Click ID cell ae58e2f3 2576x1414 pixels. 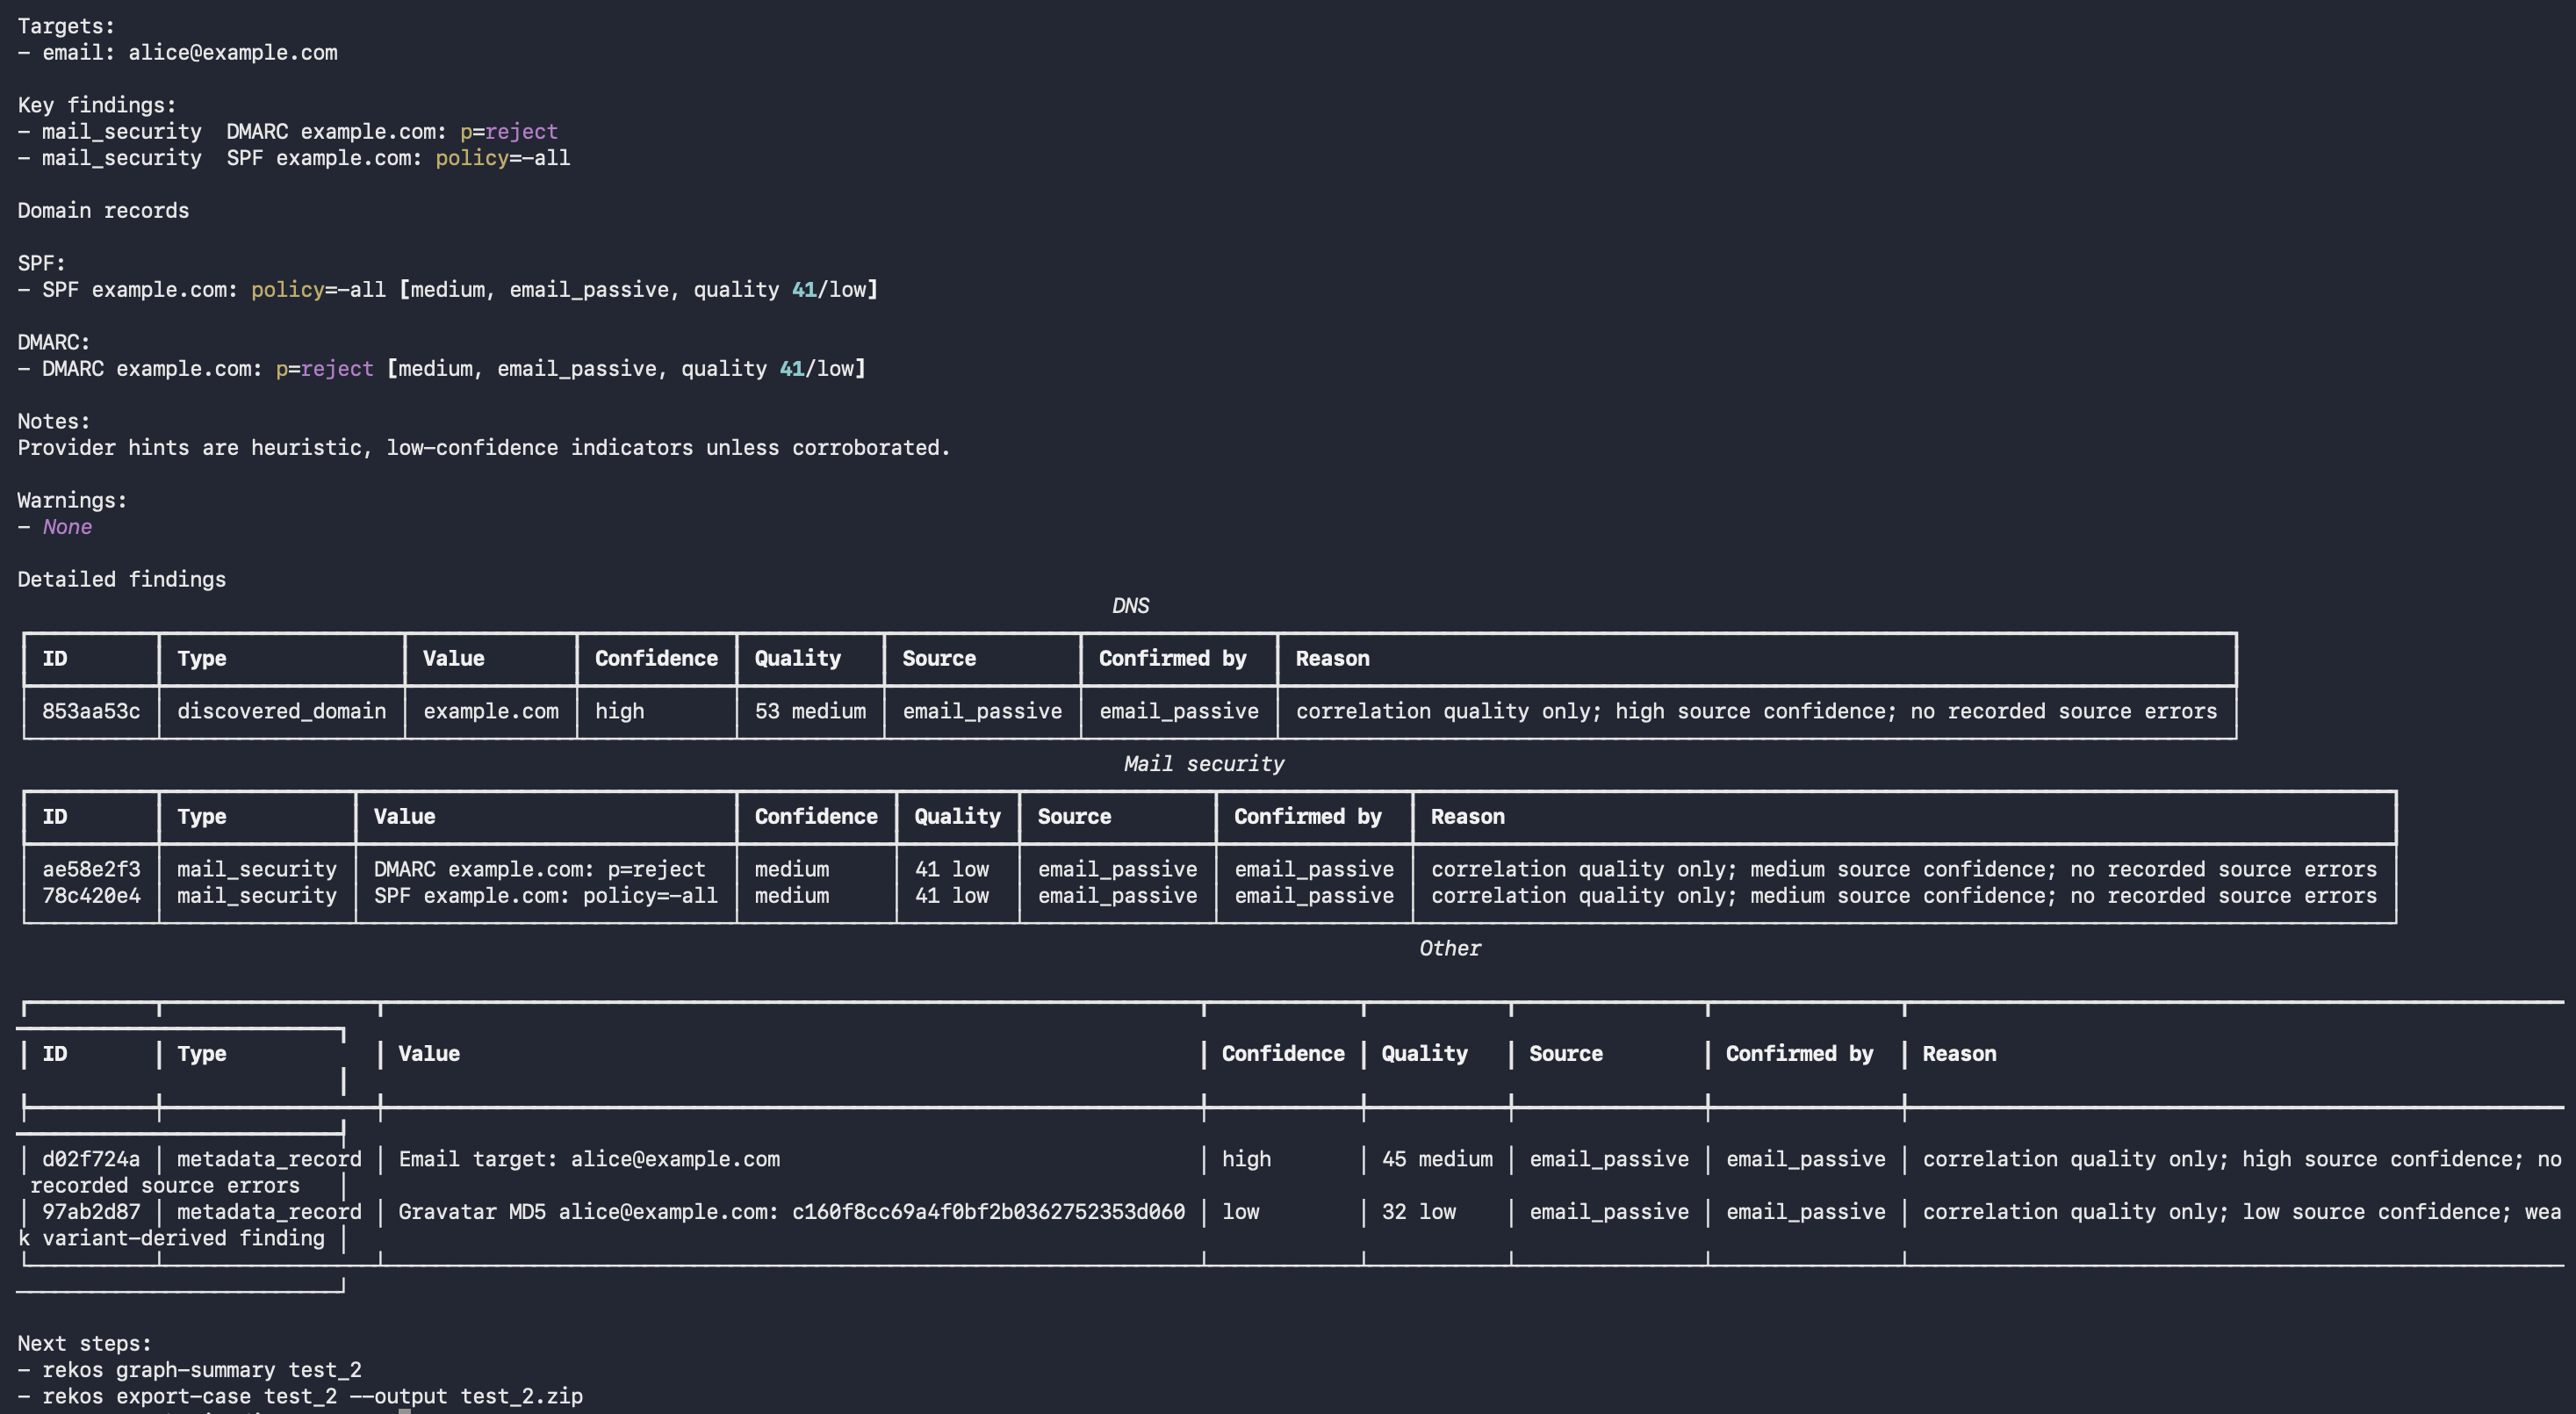91,869
